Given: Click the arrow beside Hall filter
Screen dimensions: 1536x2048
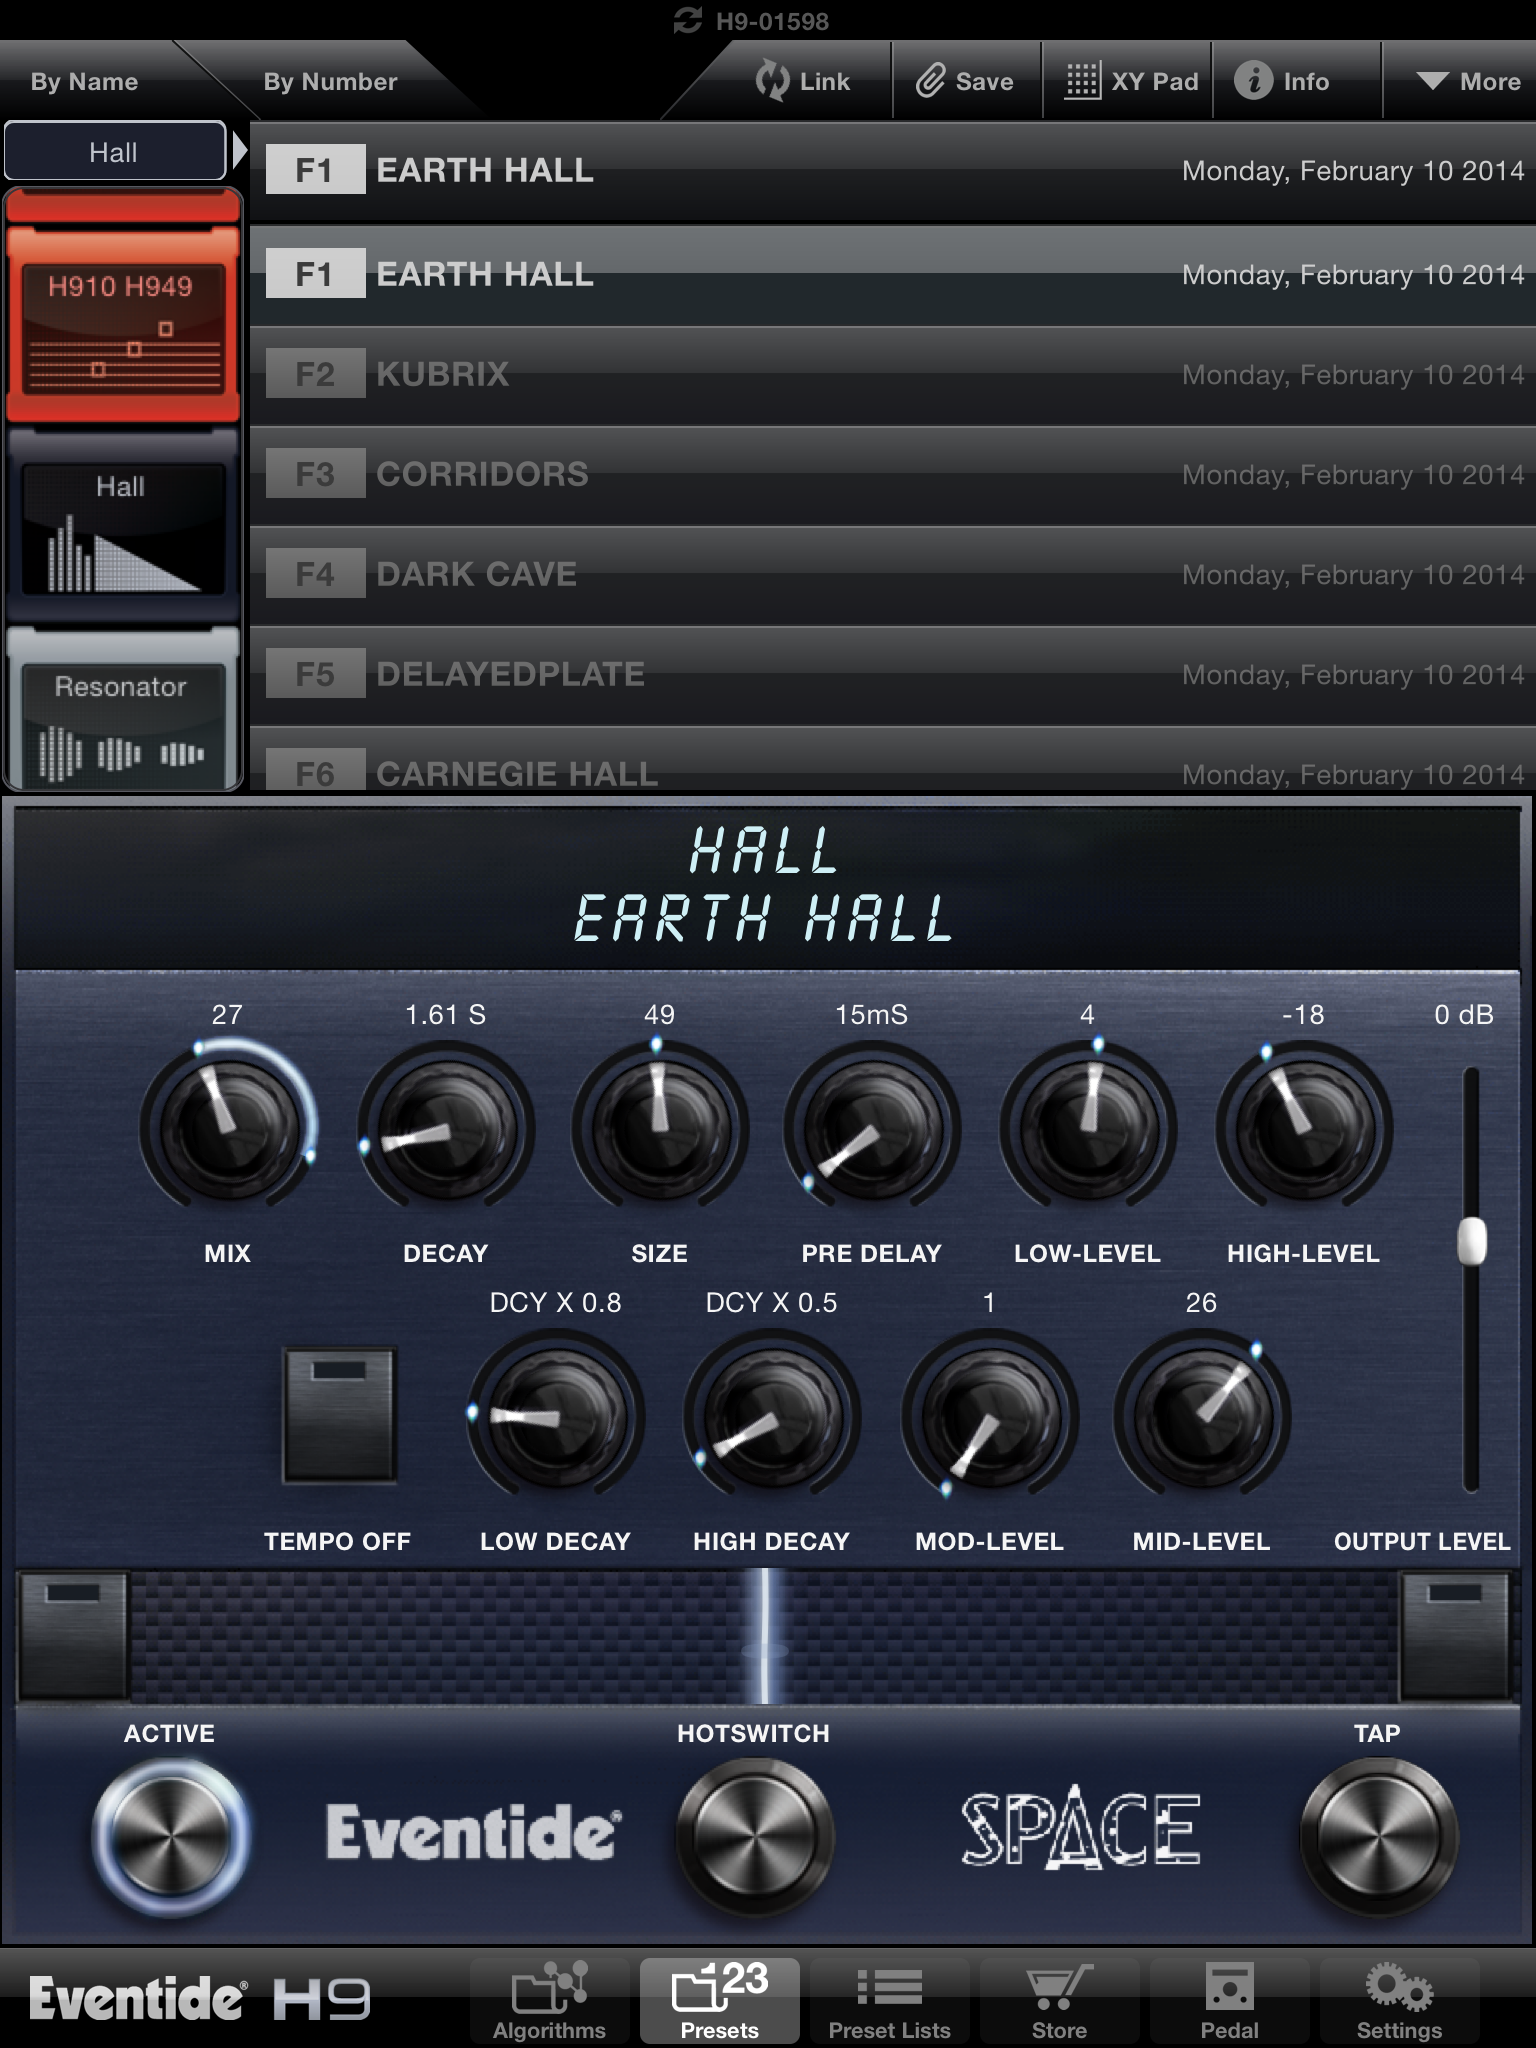Looking at the screenshot, I should (239, 152).
